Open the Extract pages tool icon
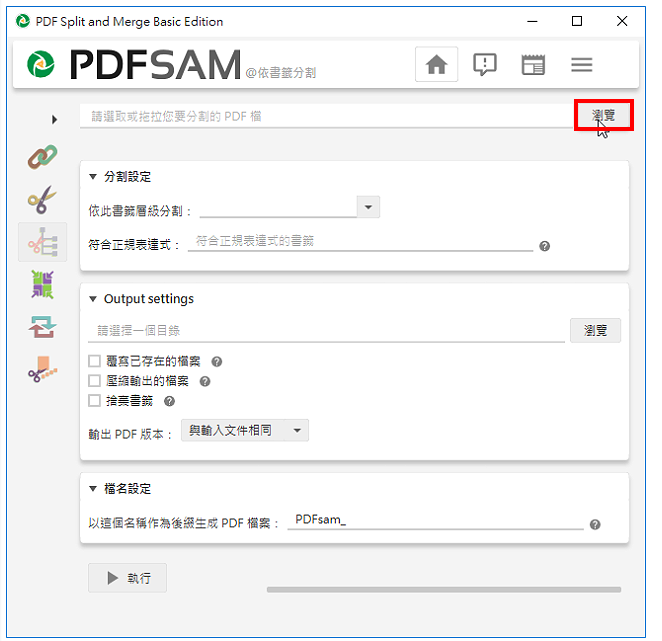 [43, 369]
